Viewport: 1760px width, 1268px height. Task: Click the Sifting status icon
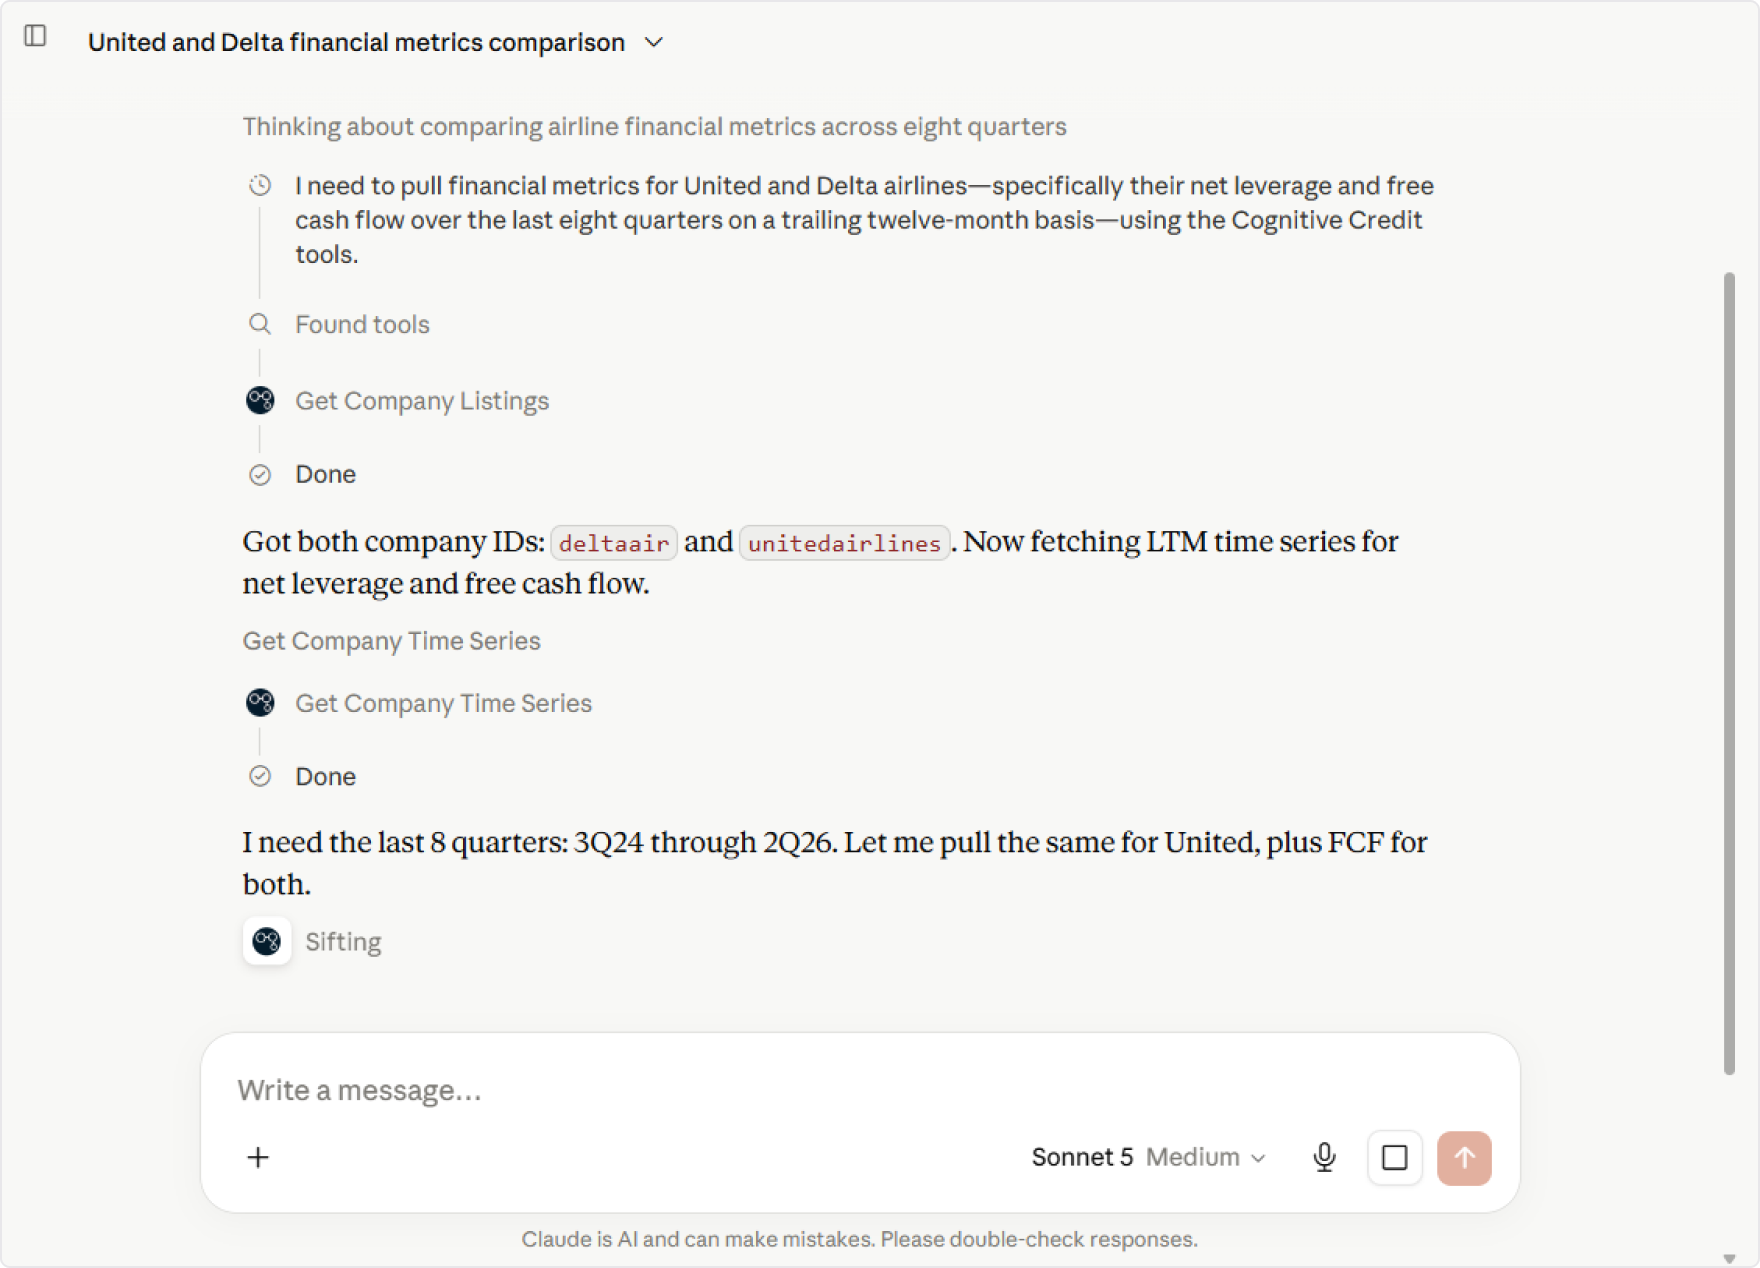point(267,941)
